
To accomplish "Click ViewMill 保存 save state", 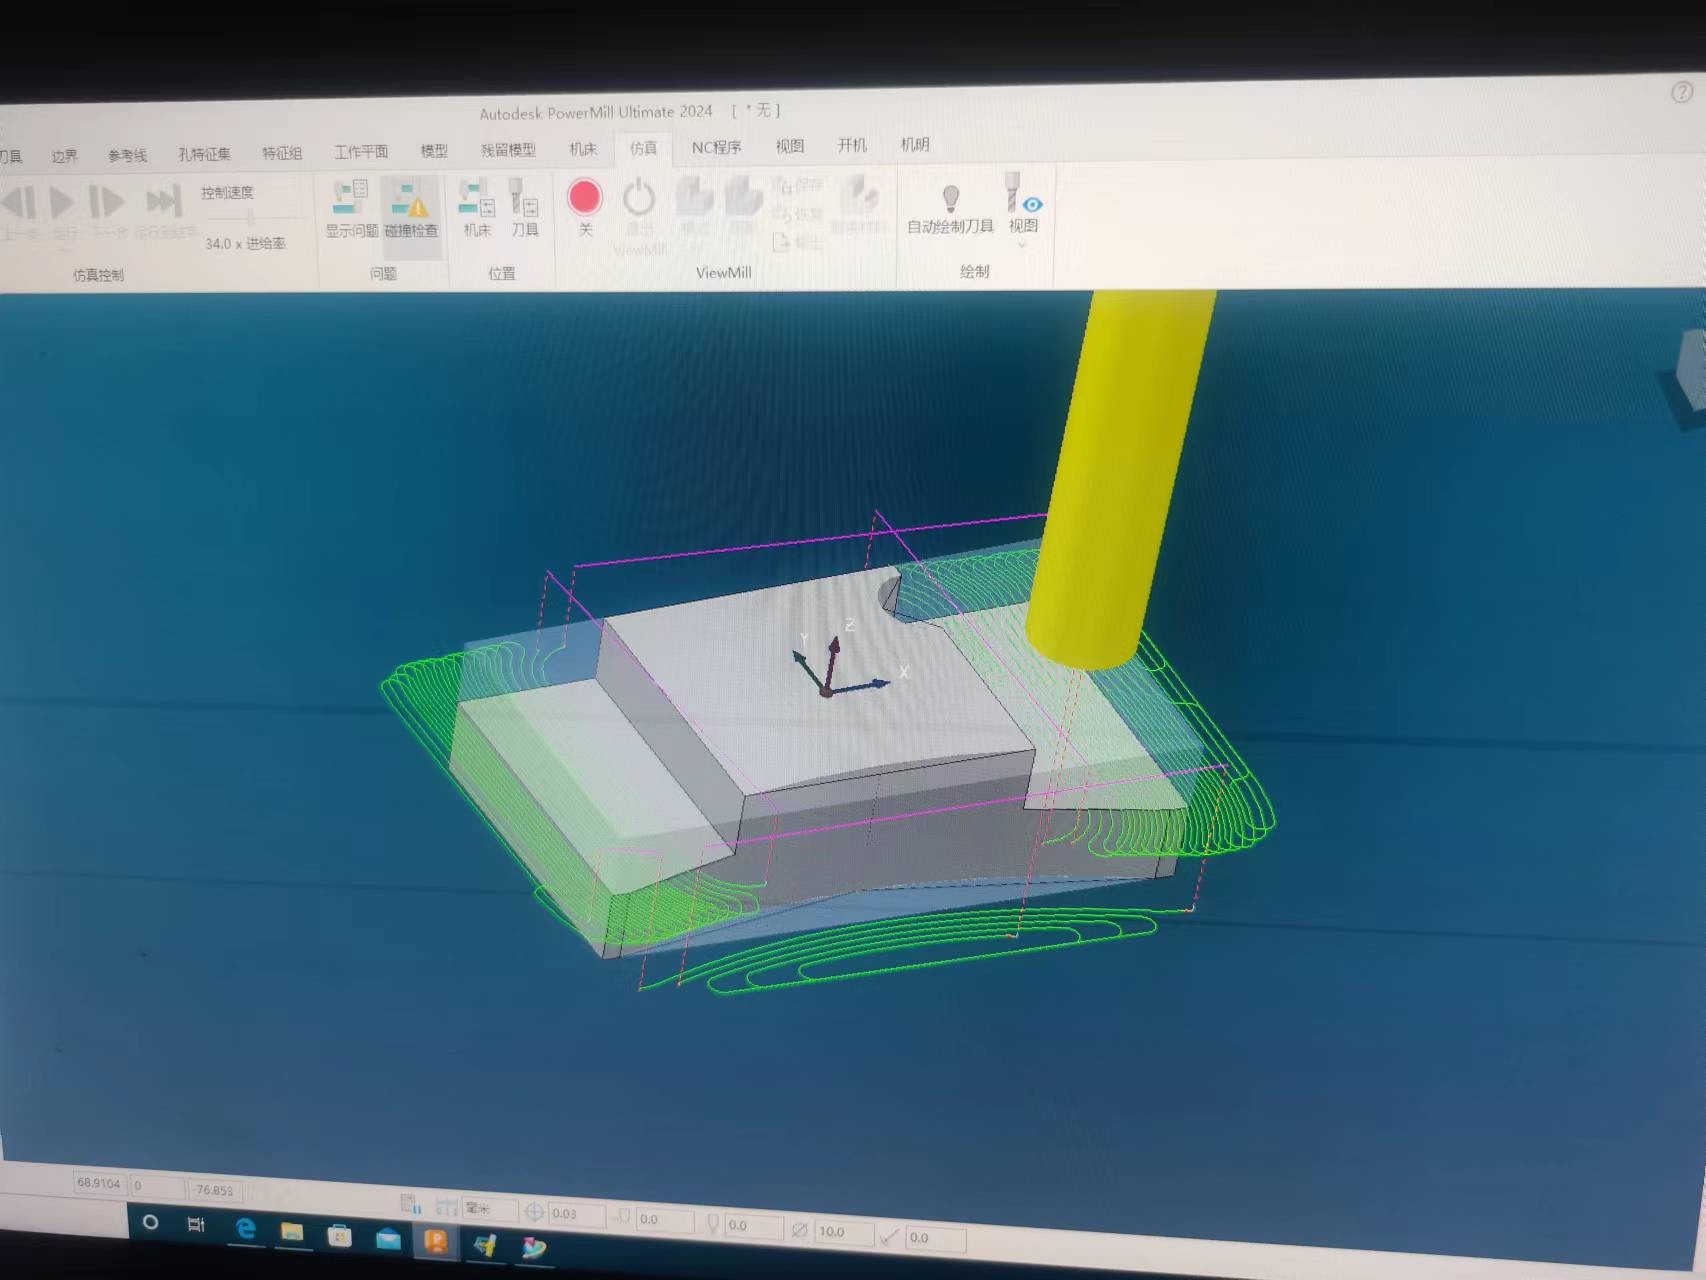I will (x=799, y=185).
